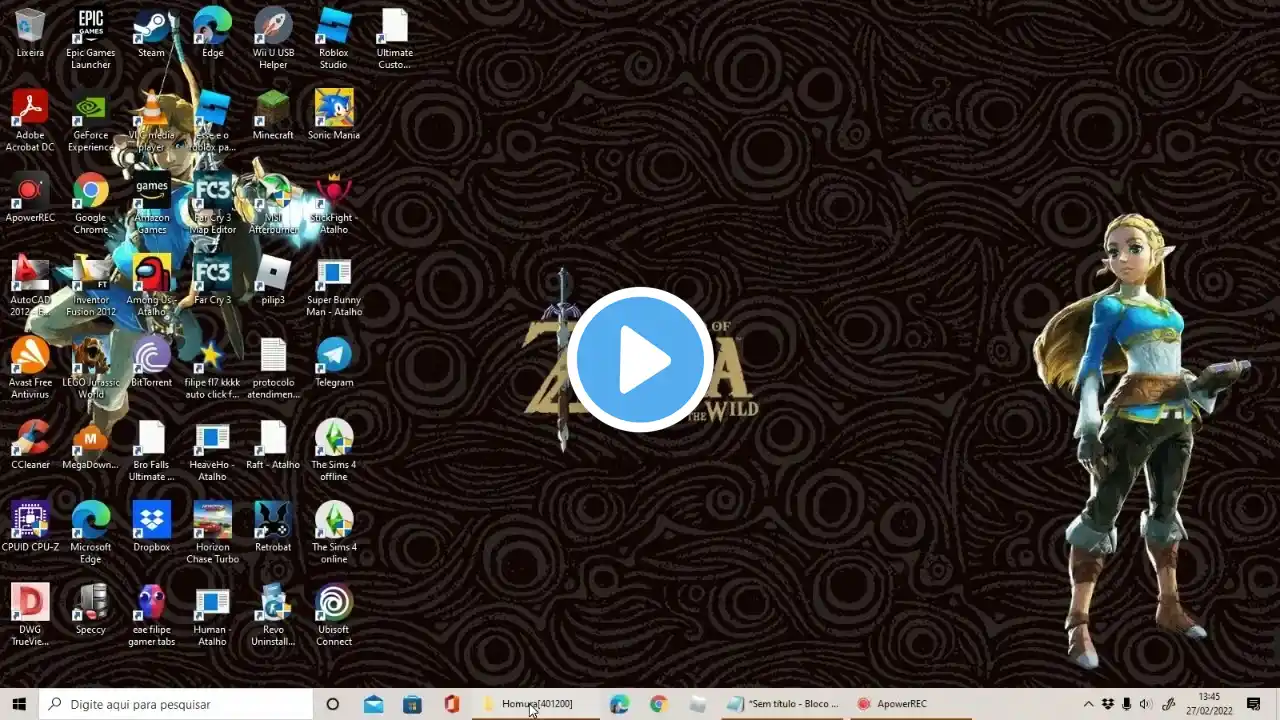Viewport: 1280px width, 720px height.
Task: Launch the Epic Games Launcher shortcut
Action: (x=91, y=39)
